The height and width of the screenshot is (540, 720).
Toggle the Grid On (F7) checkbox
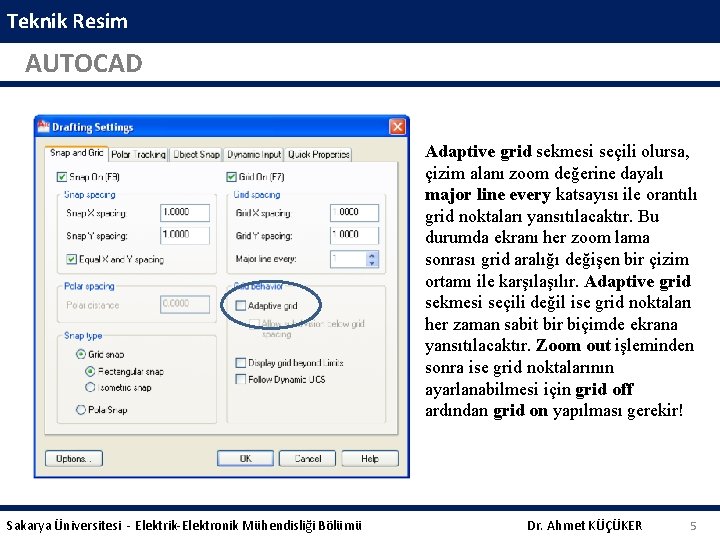click(x=231, y=177)
